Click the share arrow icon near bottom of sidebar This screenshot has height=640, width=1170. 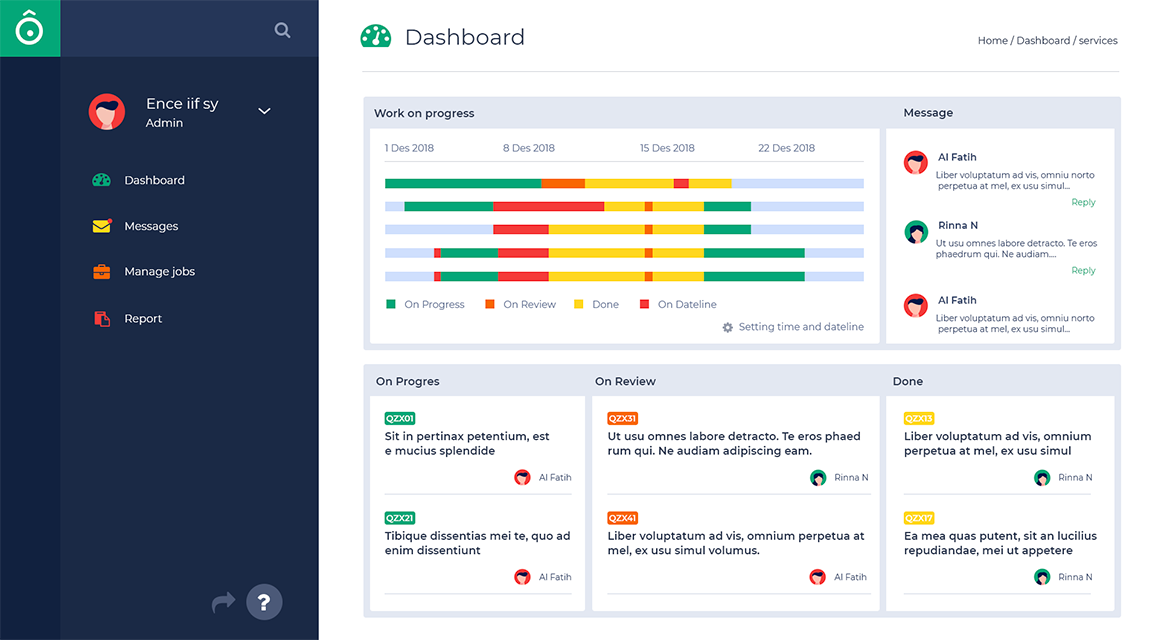click(x=222, y=602)
